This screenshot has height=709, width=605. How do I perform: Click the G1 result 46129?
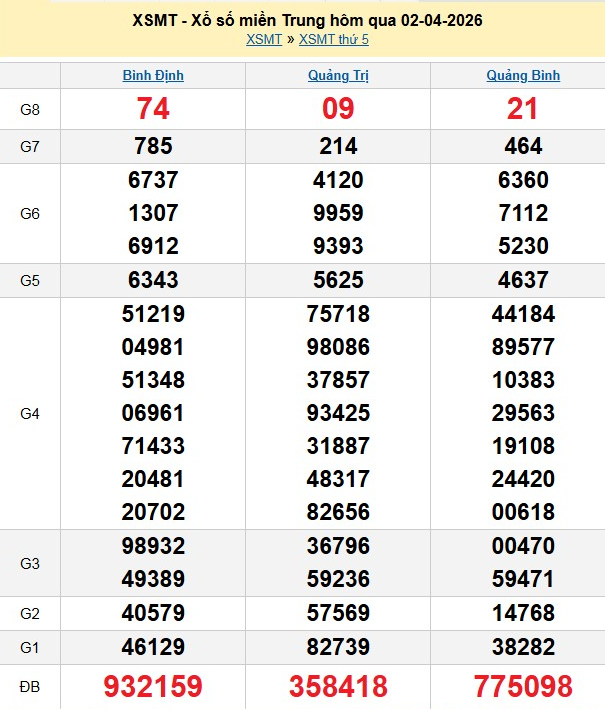click(x=153, y=646)
